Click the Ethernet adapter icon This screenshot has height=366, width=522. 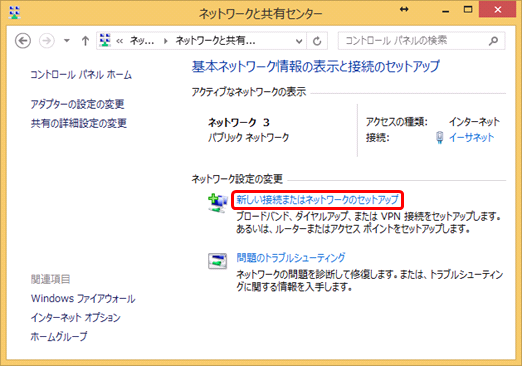439,137
